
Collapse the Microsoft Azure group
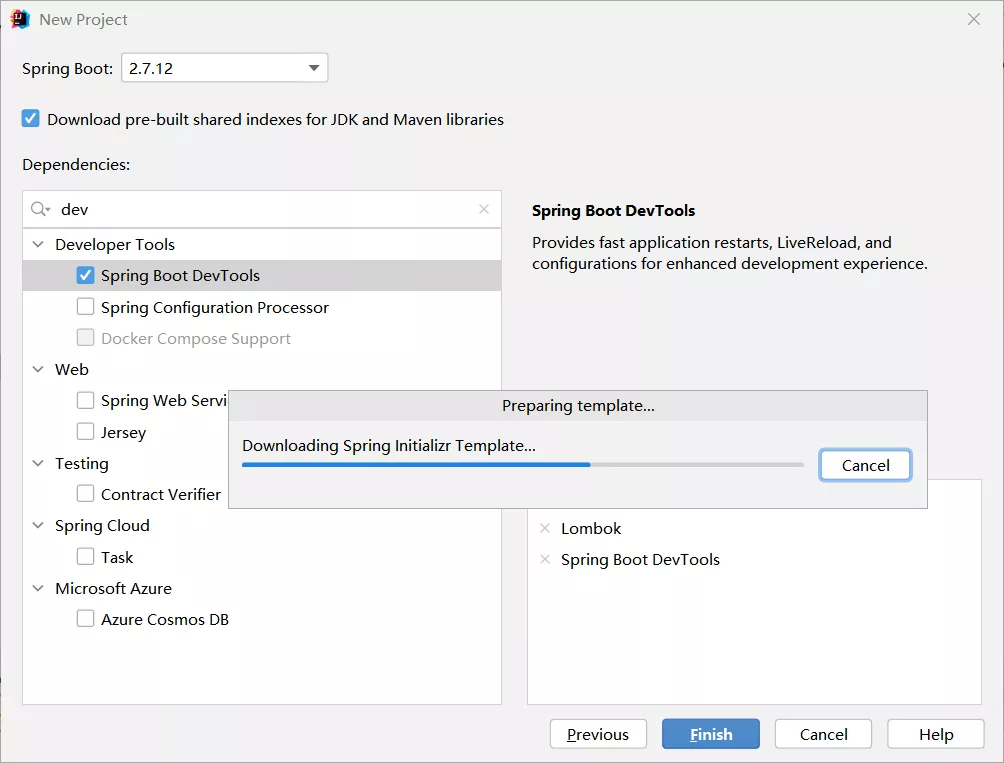point(38,588)
